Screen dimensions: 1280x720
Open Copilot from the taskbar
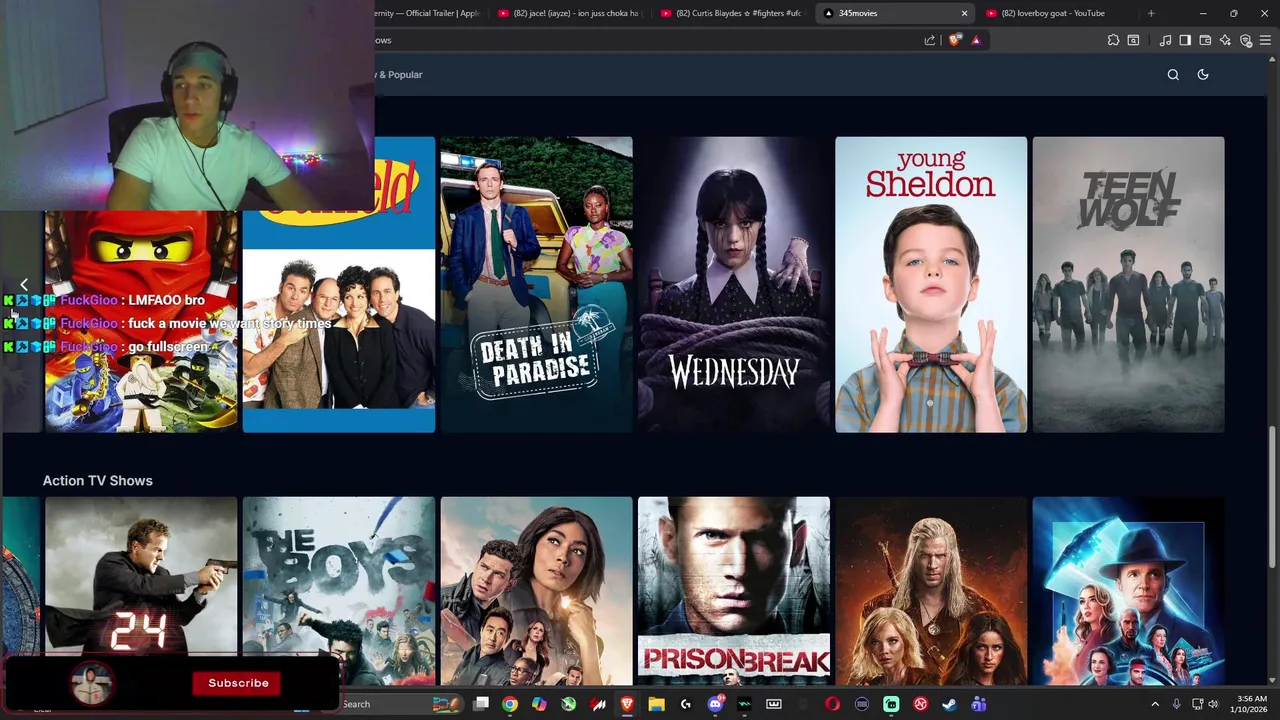(539, 704)
